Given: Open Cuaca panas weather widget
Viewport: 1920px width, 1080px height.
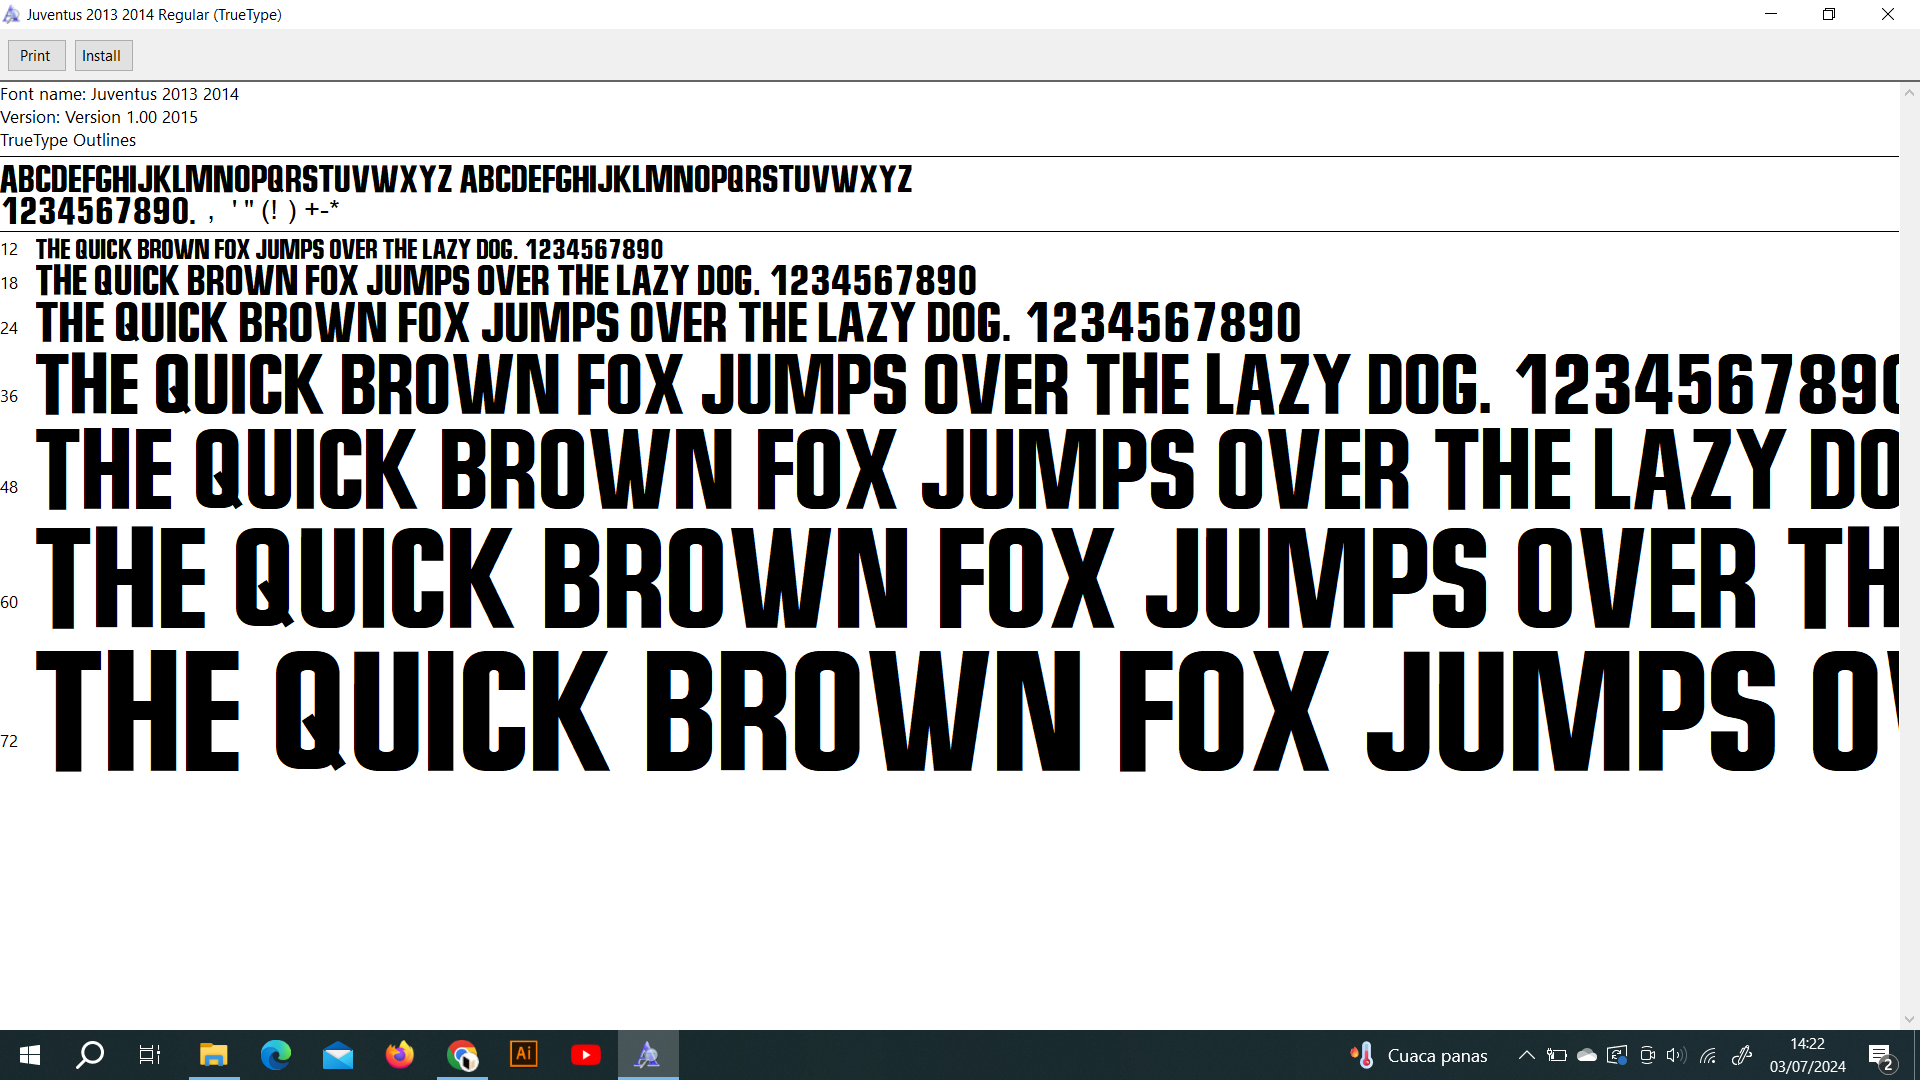Looking at the screenshot, I should (x=1418, y=1055).
